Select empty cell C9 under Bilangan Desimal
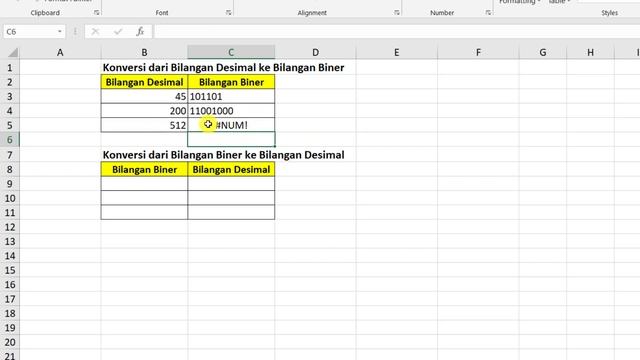Viewport: 640px width, 360px height. point(231,184)
